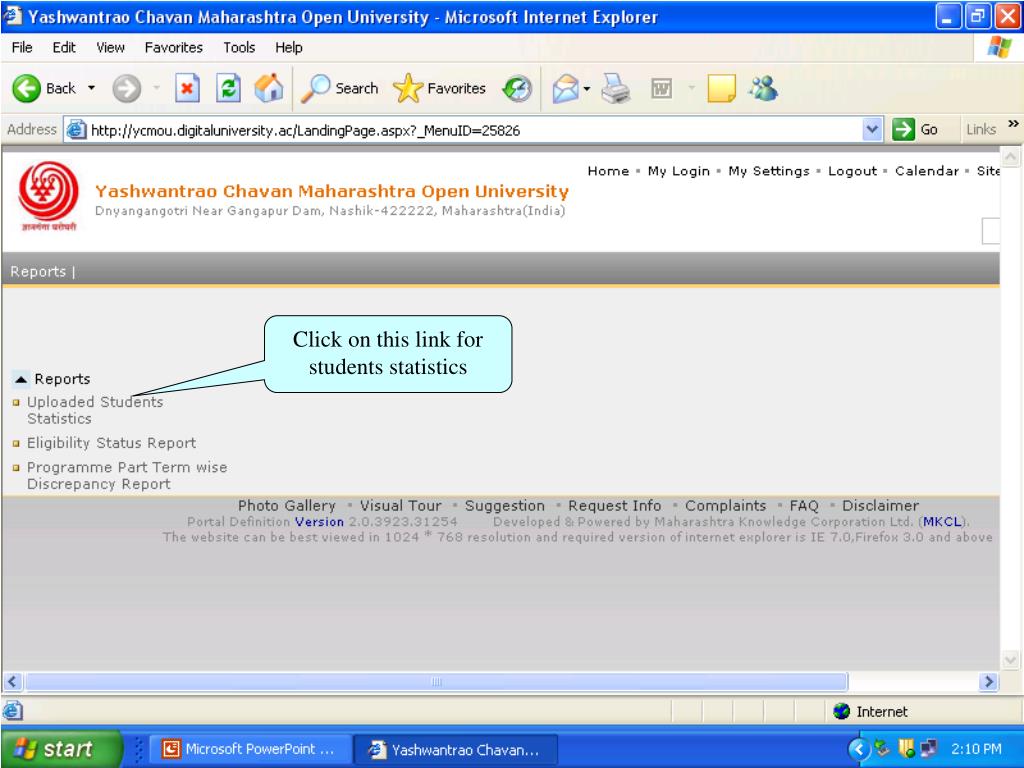Open the Messenger people icon
Image resolution: width=1024 pixels, height=768 pixels.
pyautogui.click(x=763, y=88)
